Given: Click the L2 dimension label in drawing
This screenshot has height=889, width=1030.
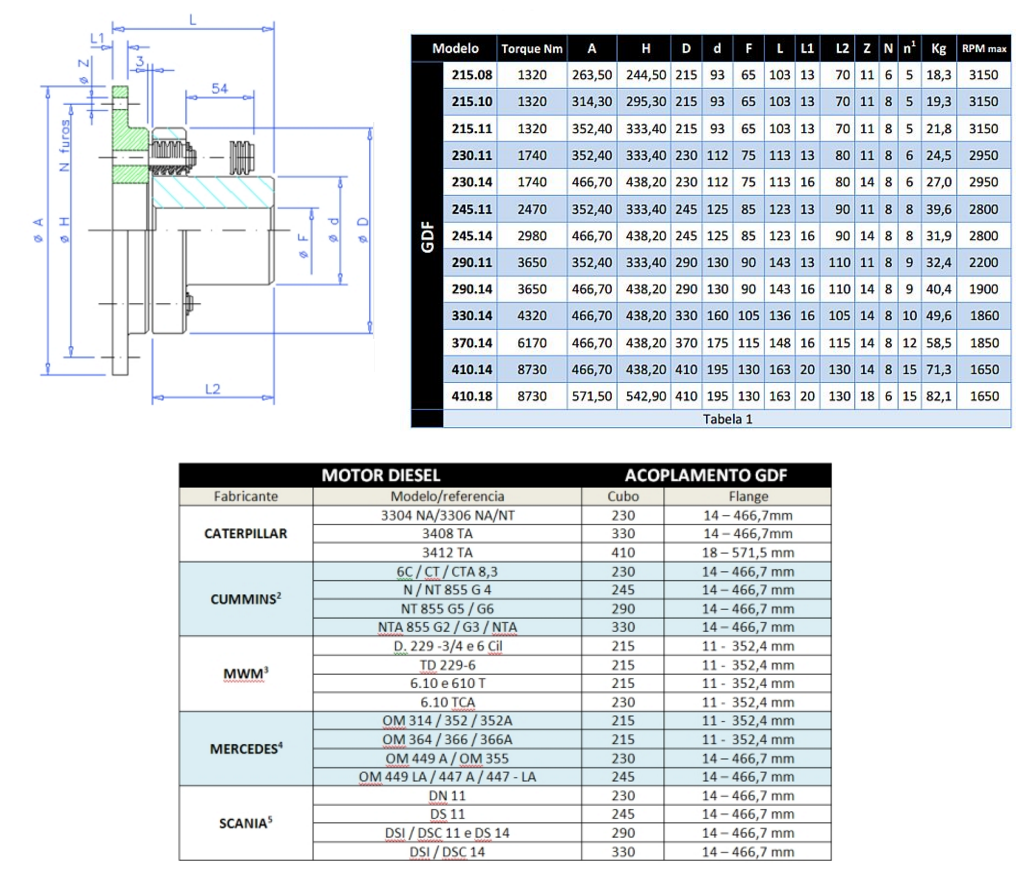Looking at the screenshot, I should pyautogui.click(x=208, y=389).
